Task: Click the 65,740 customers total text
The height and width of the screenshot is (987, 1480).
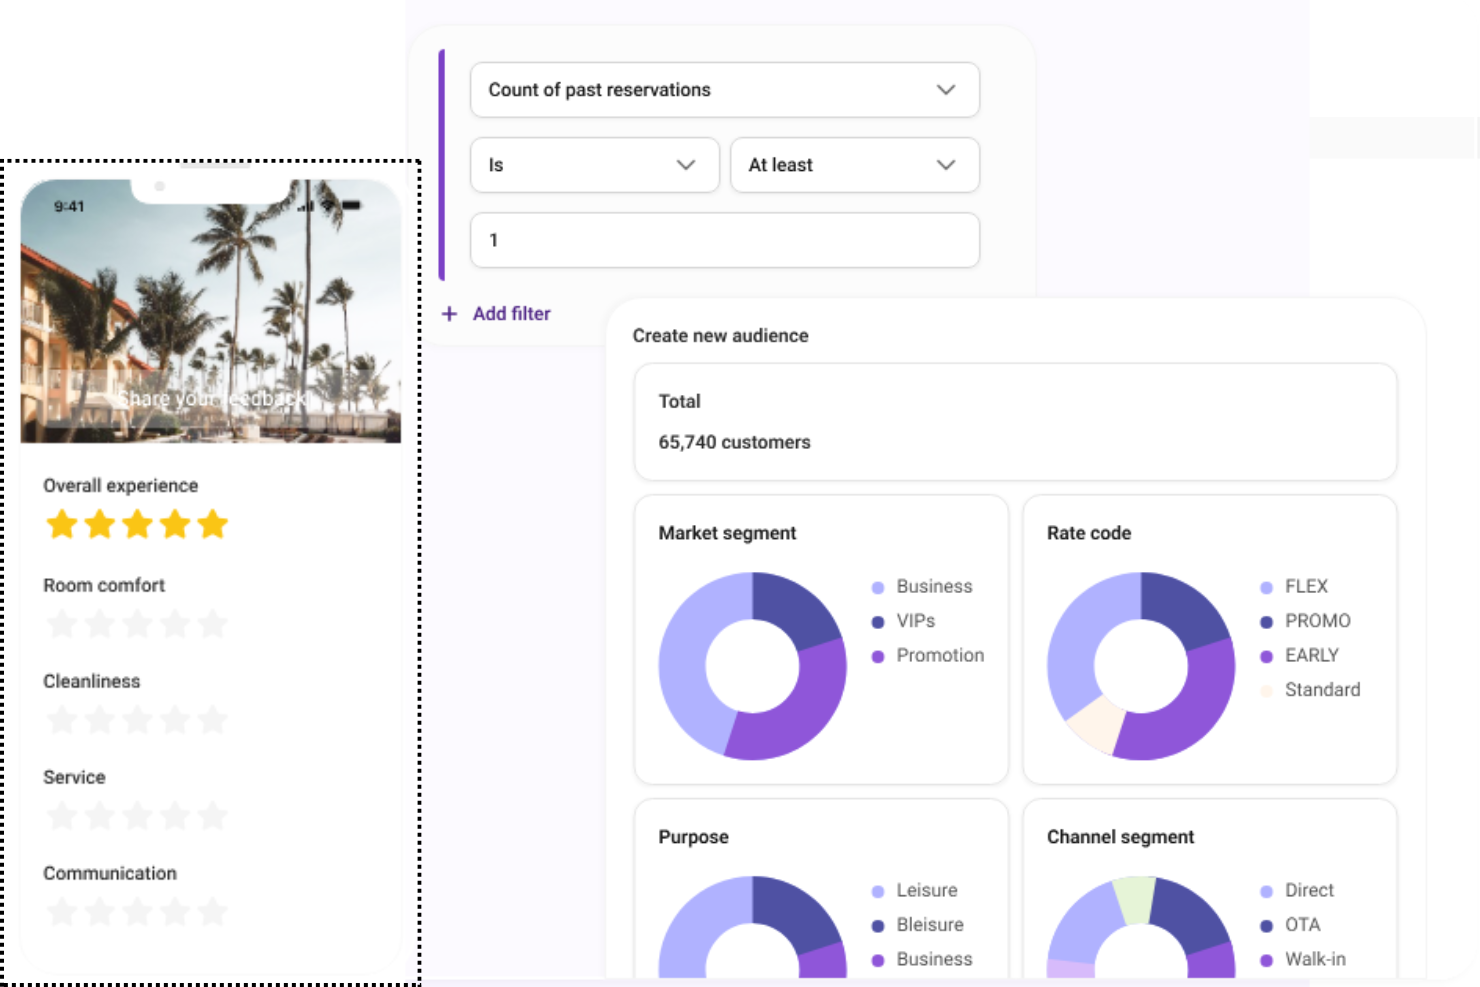Action: point(734,442)
